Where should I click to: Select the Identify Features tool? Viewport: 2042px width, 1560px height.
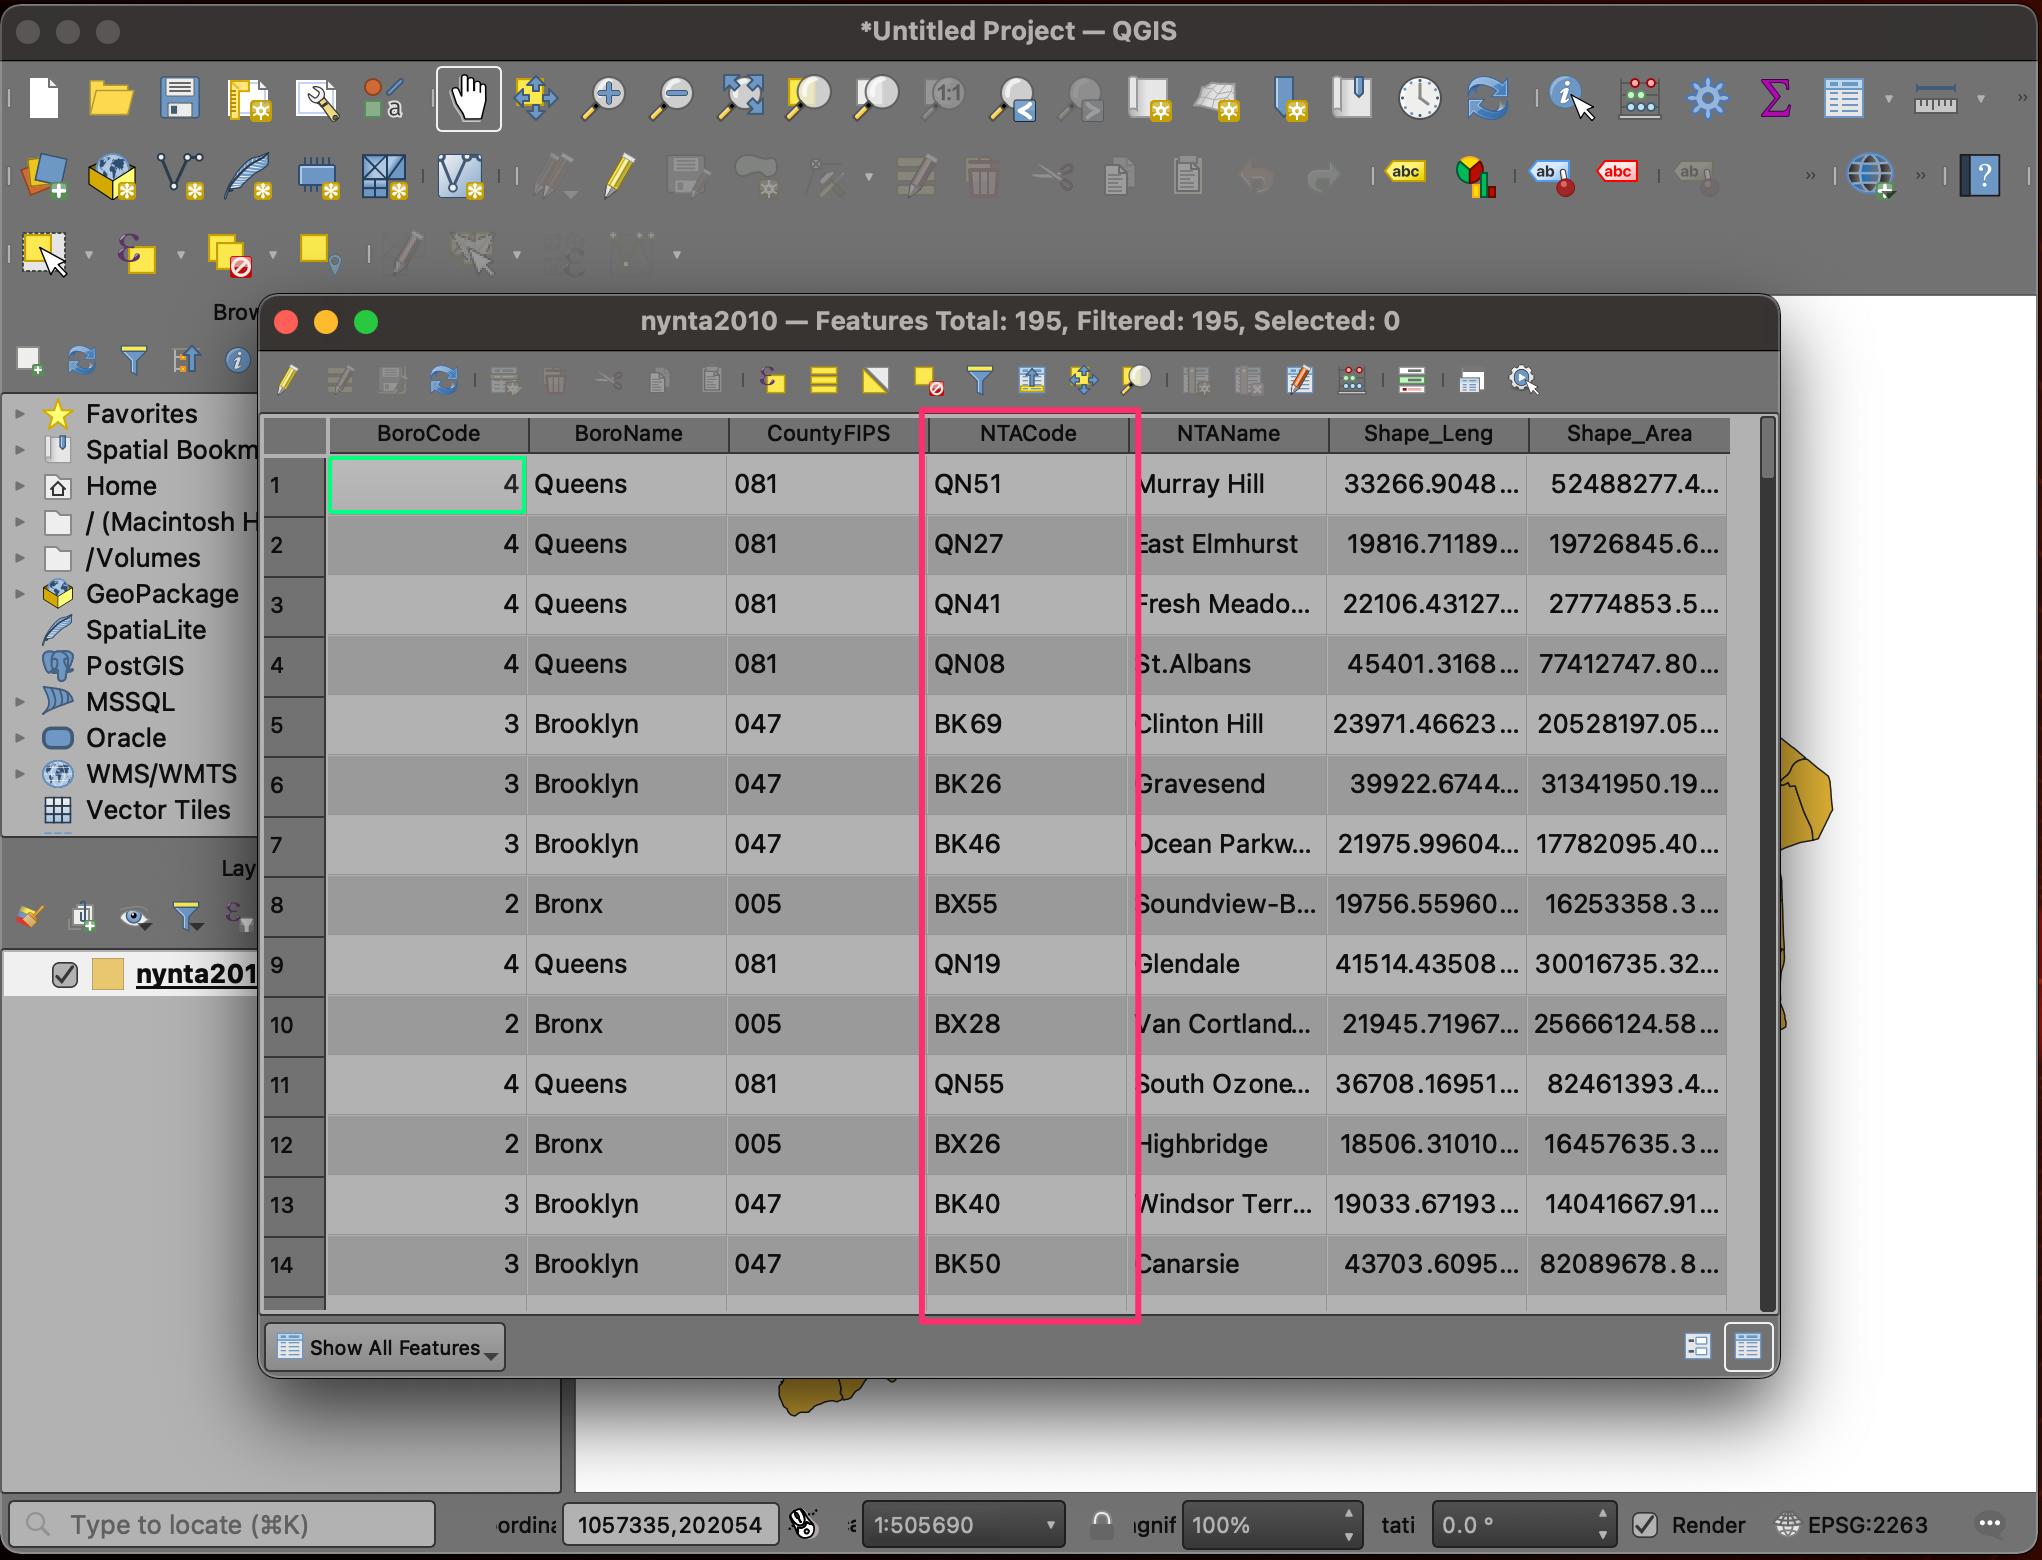point(1571,98)
